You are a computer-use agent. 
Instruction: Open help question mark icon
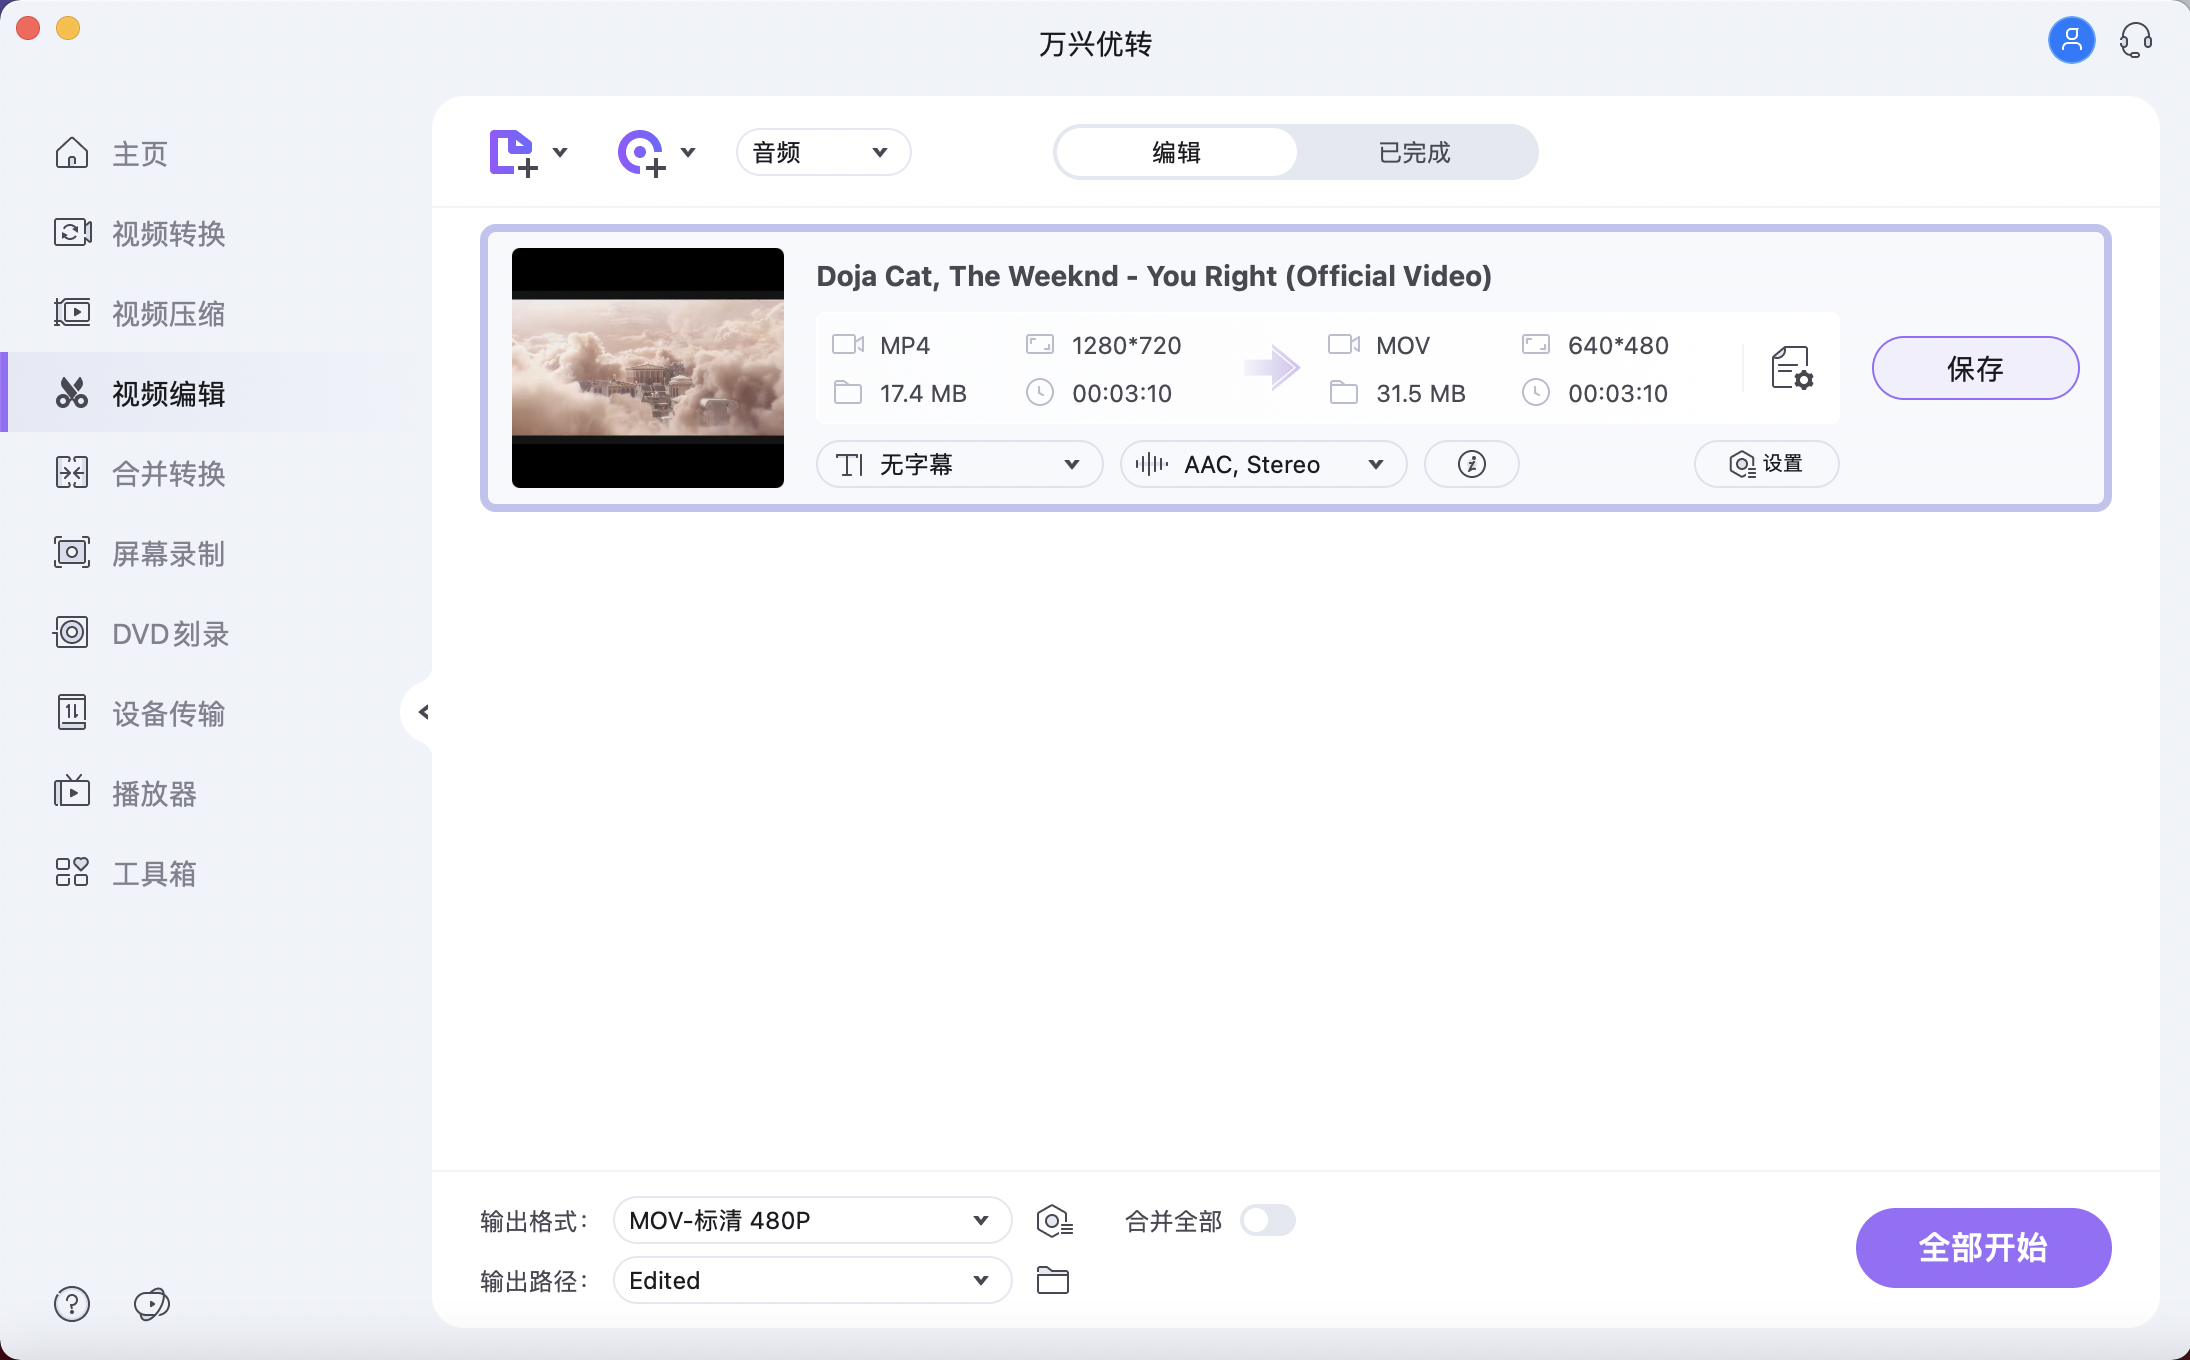(72, 1304)
